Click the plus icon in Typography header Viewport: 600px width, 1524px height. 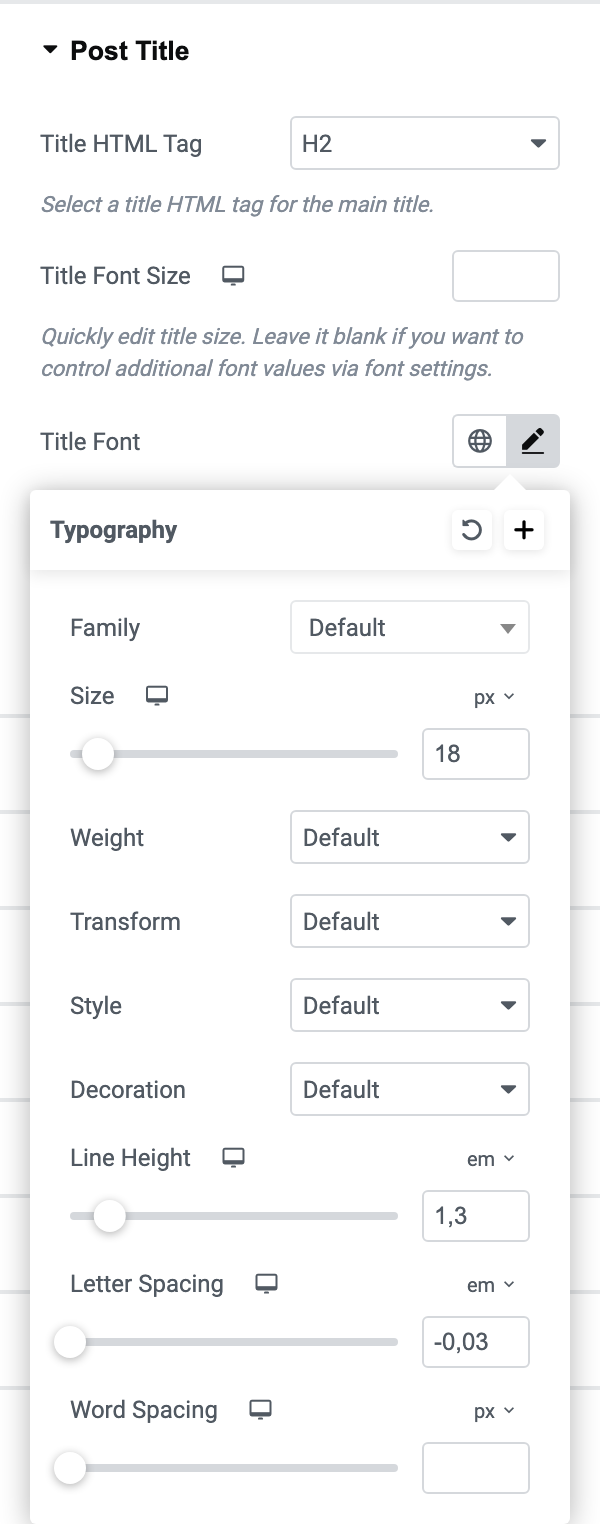[524, 530]
